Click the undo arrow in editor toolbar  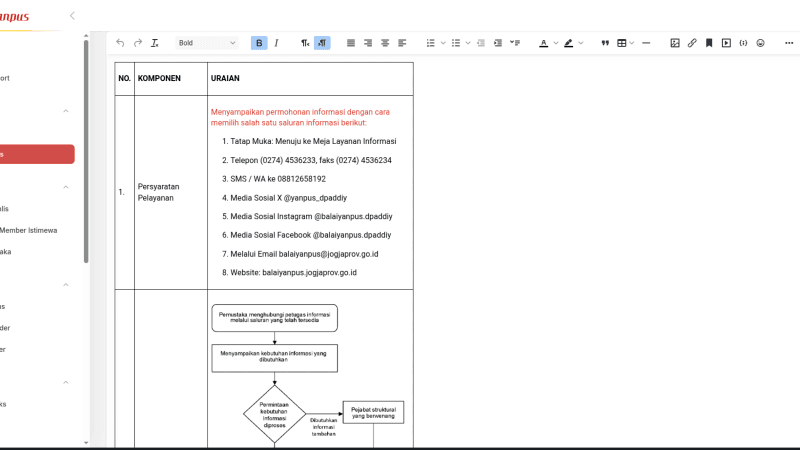[x=120, y=43]
